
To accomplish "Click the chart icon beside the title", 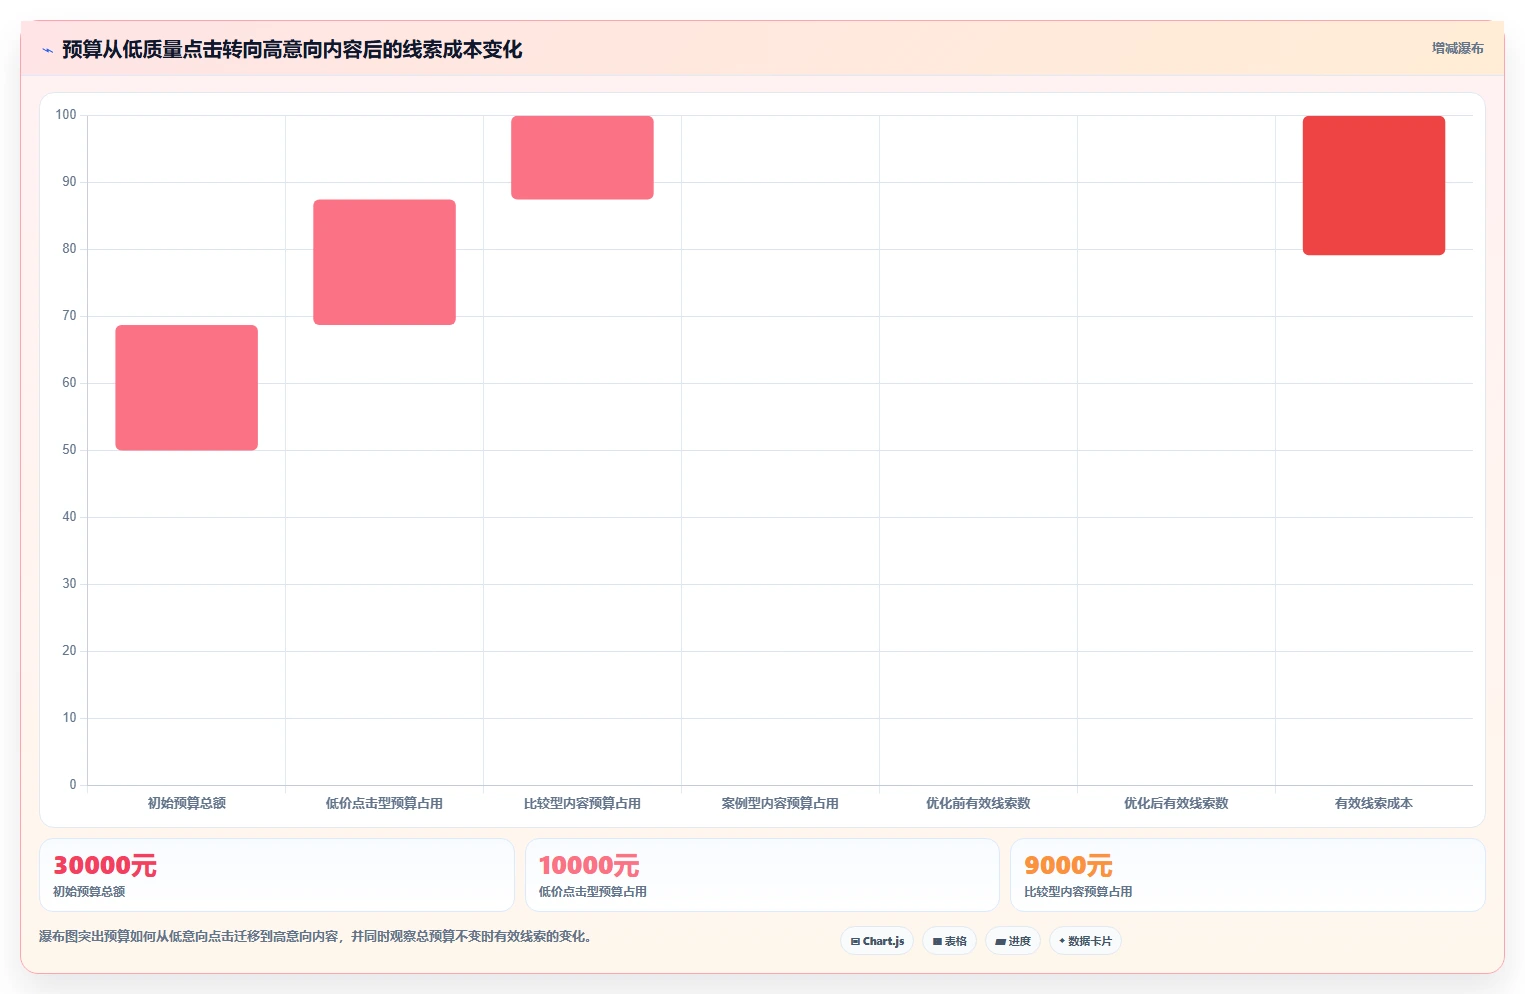I will pos(47,50).
